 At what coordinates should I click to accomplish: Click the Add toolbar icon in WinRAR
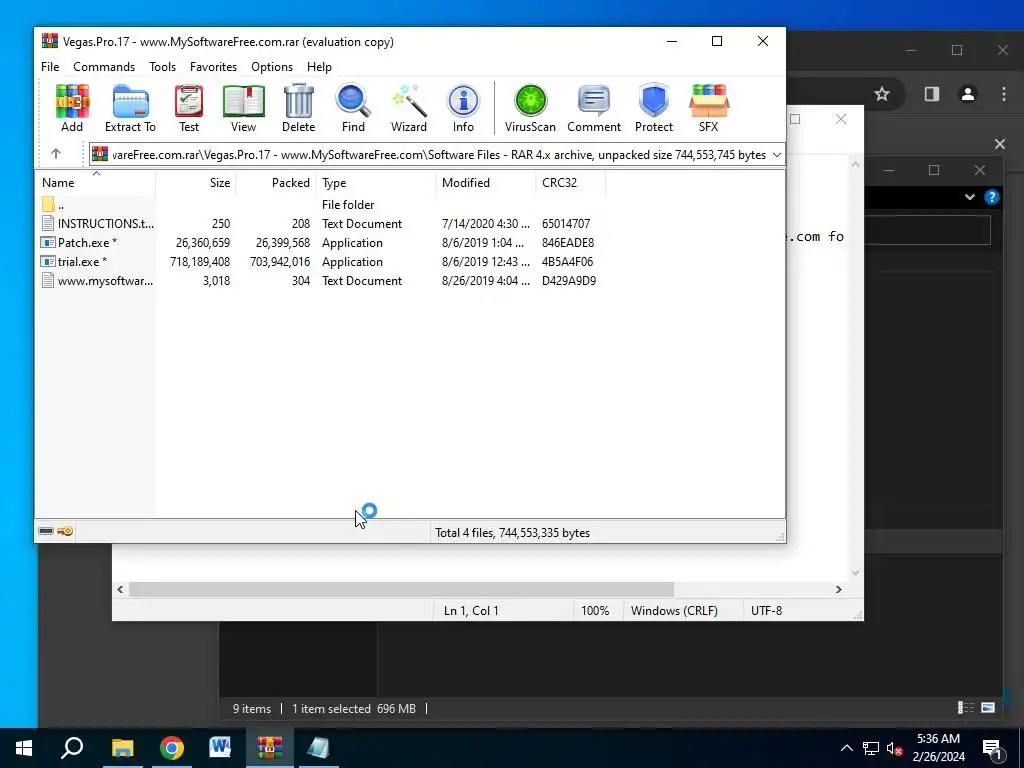tap(72, 108)
